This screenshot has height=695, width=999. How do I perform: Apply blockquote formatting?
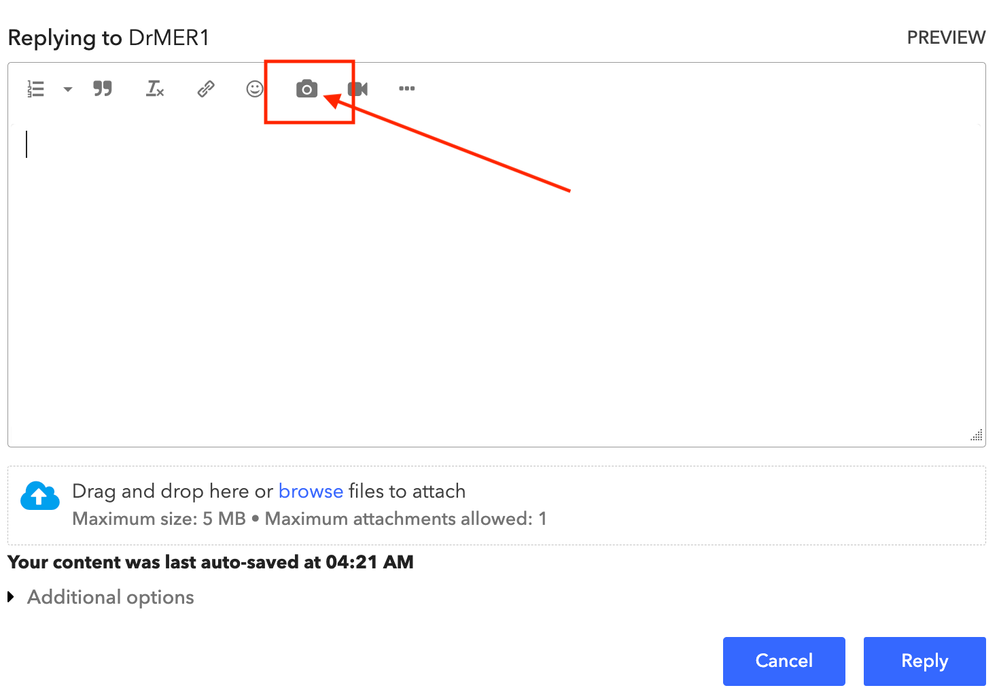coord(103,89)
